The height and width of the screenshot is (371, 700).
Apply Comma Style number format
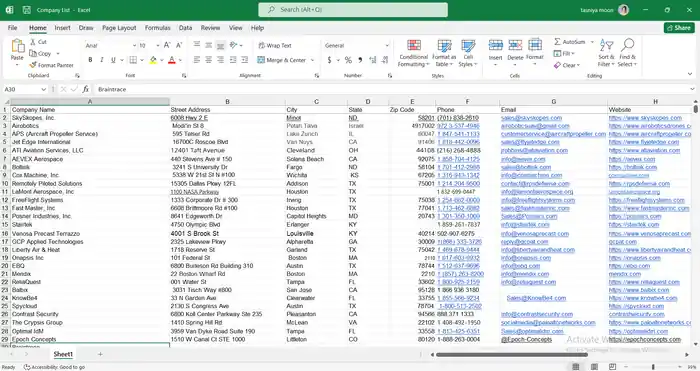(x=360, y=60)
